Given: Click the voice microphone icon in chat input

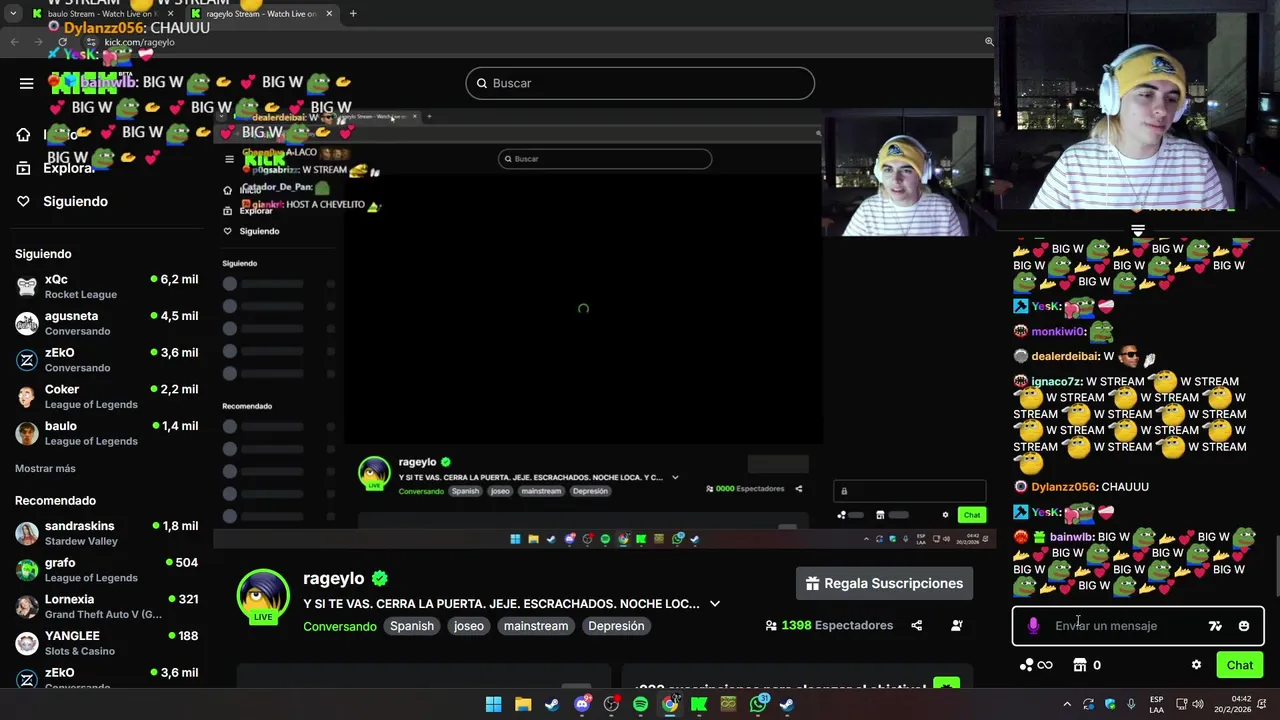Looking at the screenshot, I should tap(1033, 626).
